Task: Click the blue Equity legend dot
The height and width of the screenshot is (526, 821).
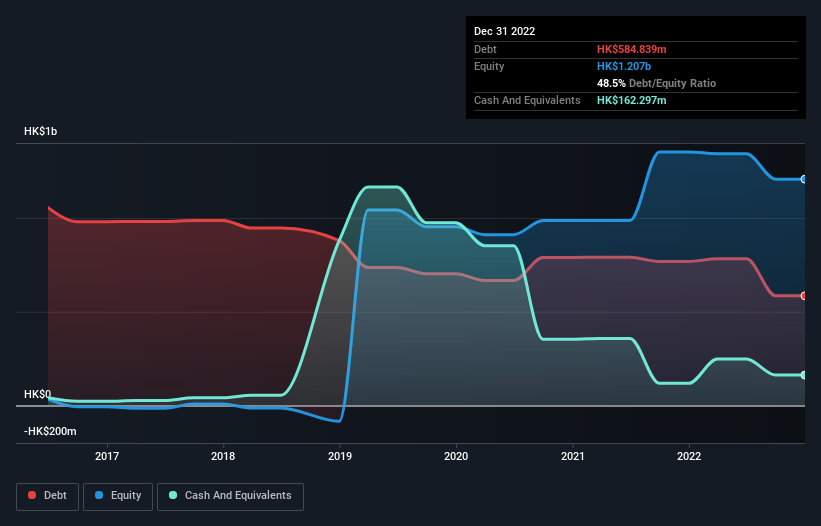Action: 99,495
